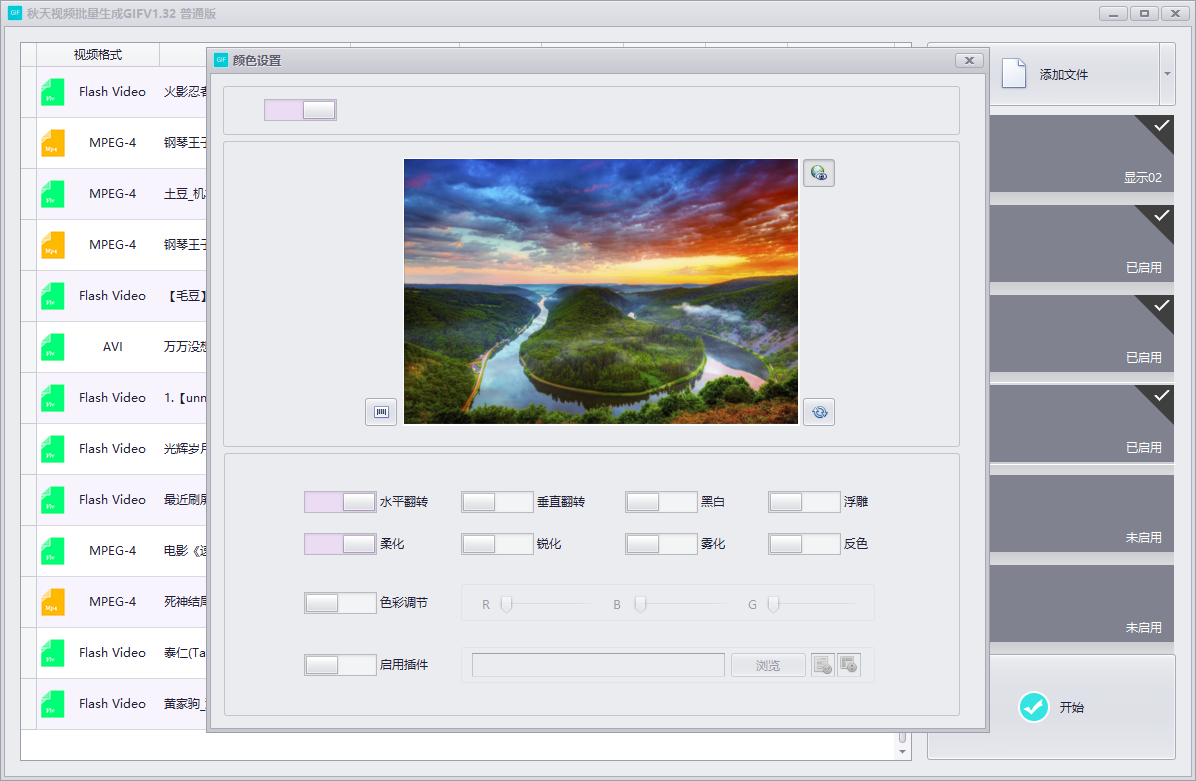The height and width of the screenshot is (781, 1196).
Task: Click the file name starting 泰仁(Ta
Action: point(185,653)
